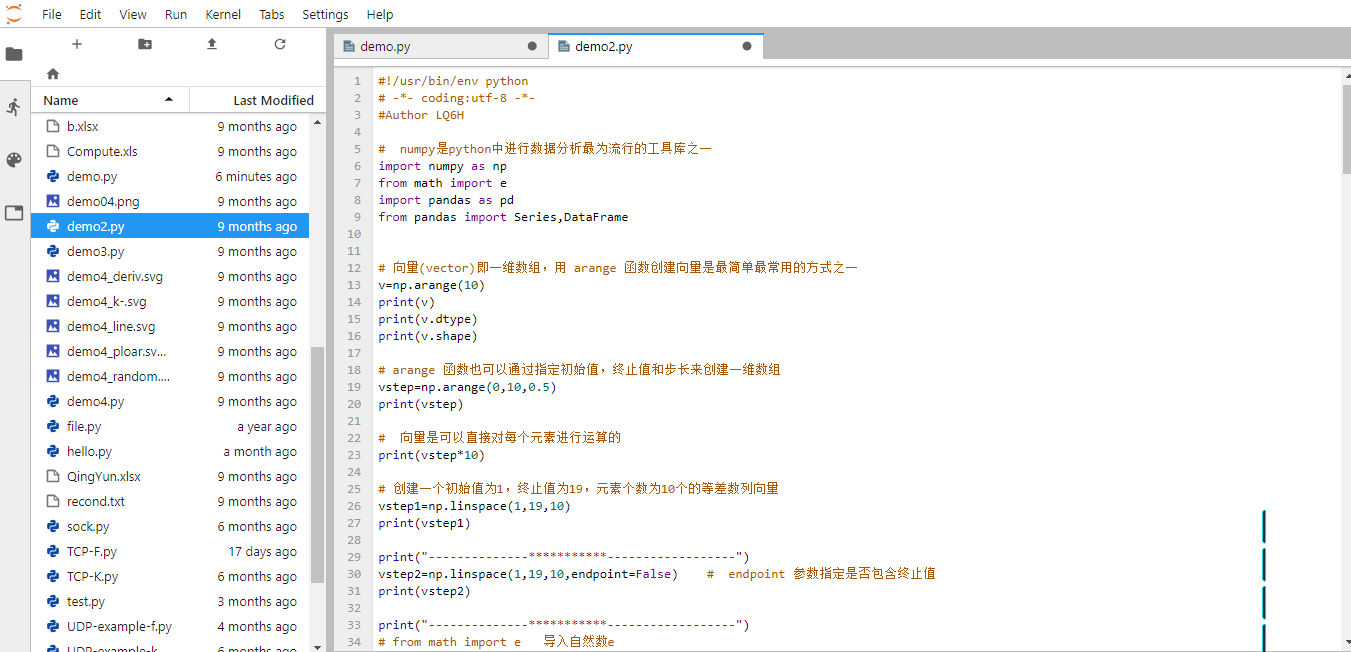Close the unsaved demo.py tab via dot
This screenshot has height=652, width=1351.
point(532,46)
